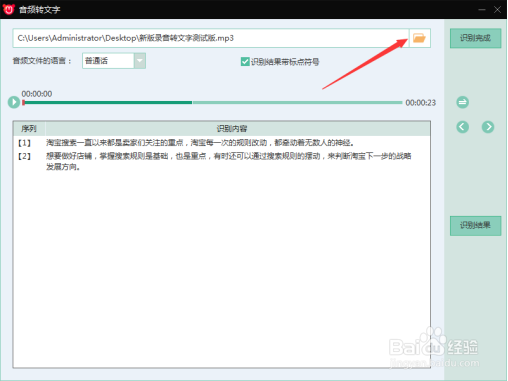Play the audio with the green play button

point(14,102)
